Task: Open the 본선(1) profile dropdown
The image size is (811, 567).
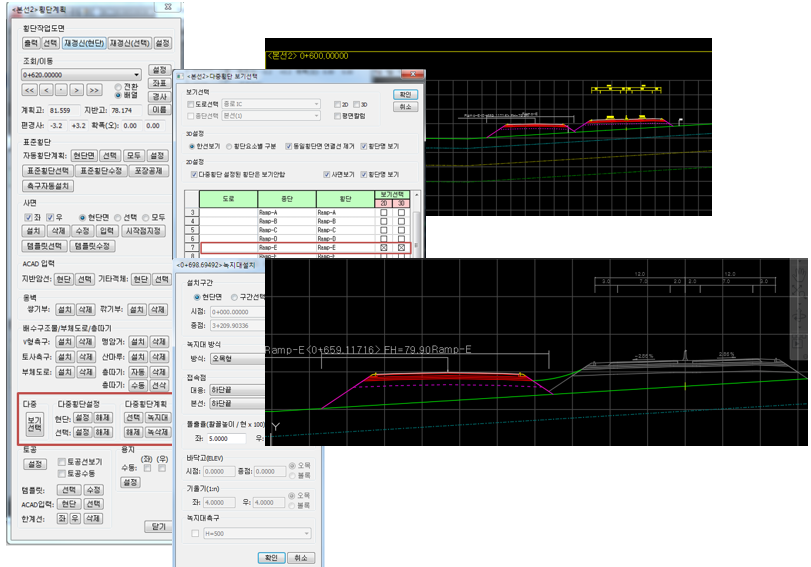Action: (271, 116)
